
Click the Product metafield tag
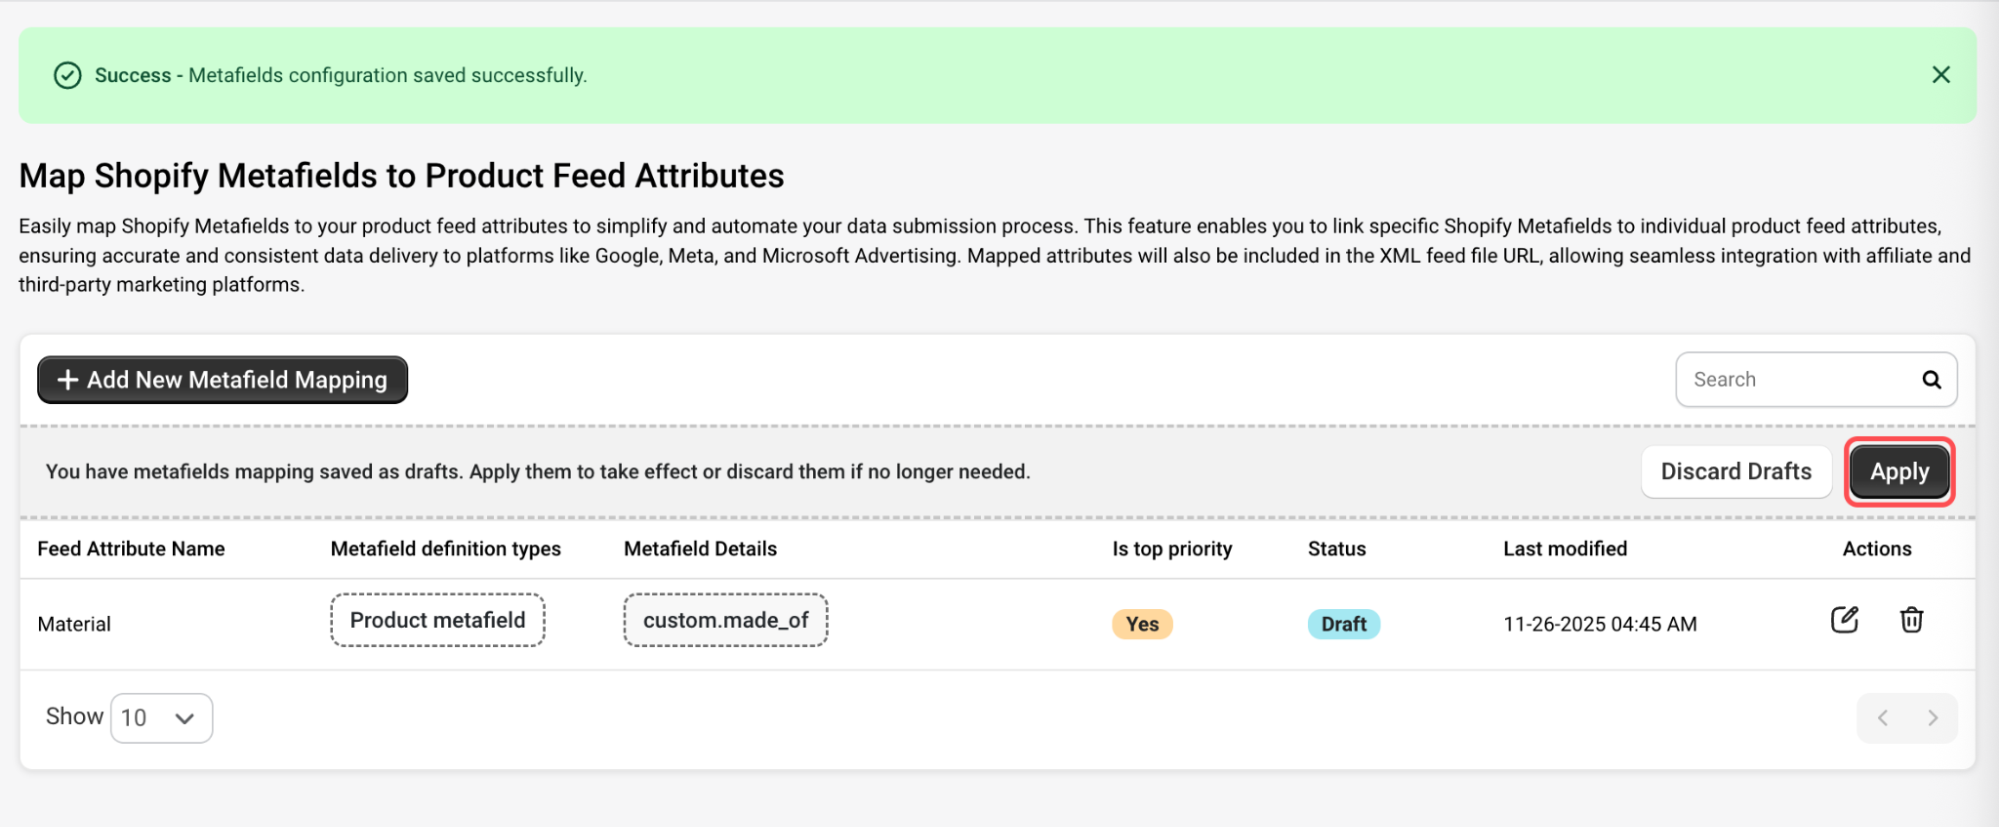click(x=437, y=620)
